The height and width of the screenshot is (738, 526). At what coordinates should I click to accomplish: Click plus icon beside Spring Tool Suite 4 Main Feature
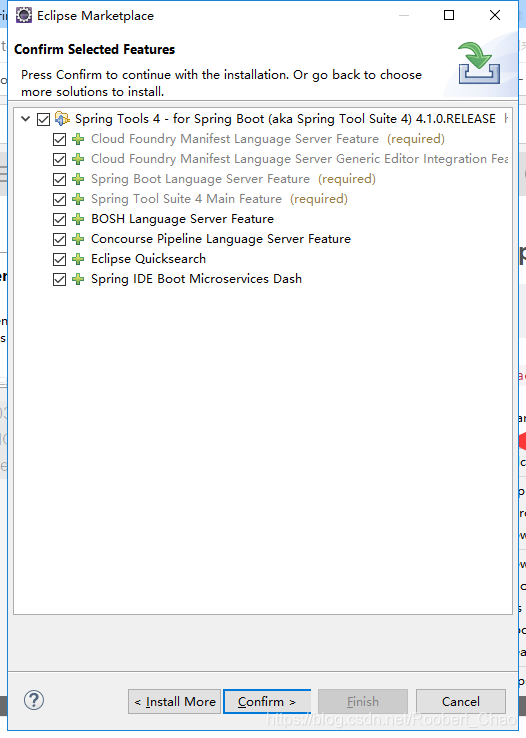[78, 199]
